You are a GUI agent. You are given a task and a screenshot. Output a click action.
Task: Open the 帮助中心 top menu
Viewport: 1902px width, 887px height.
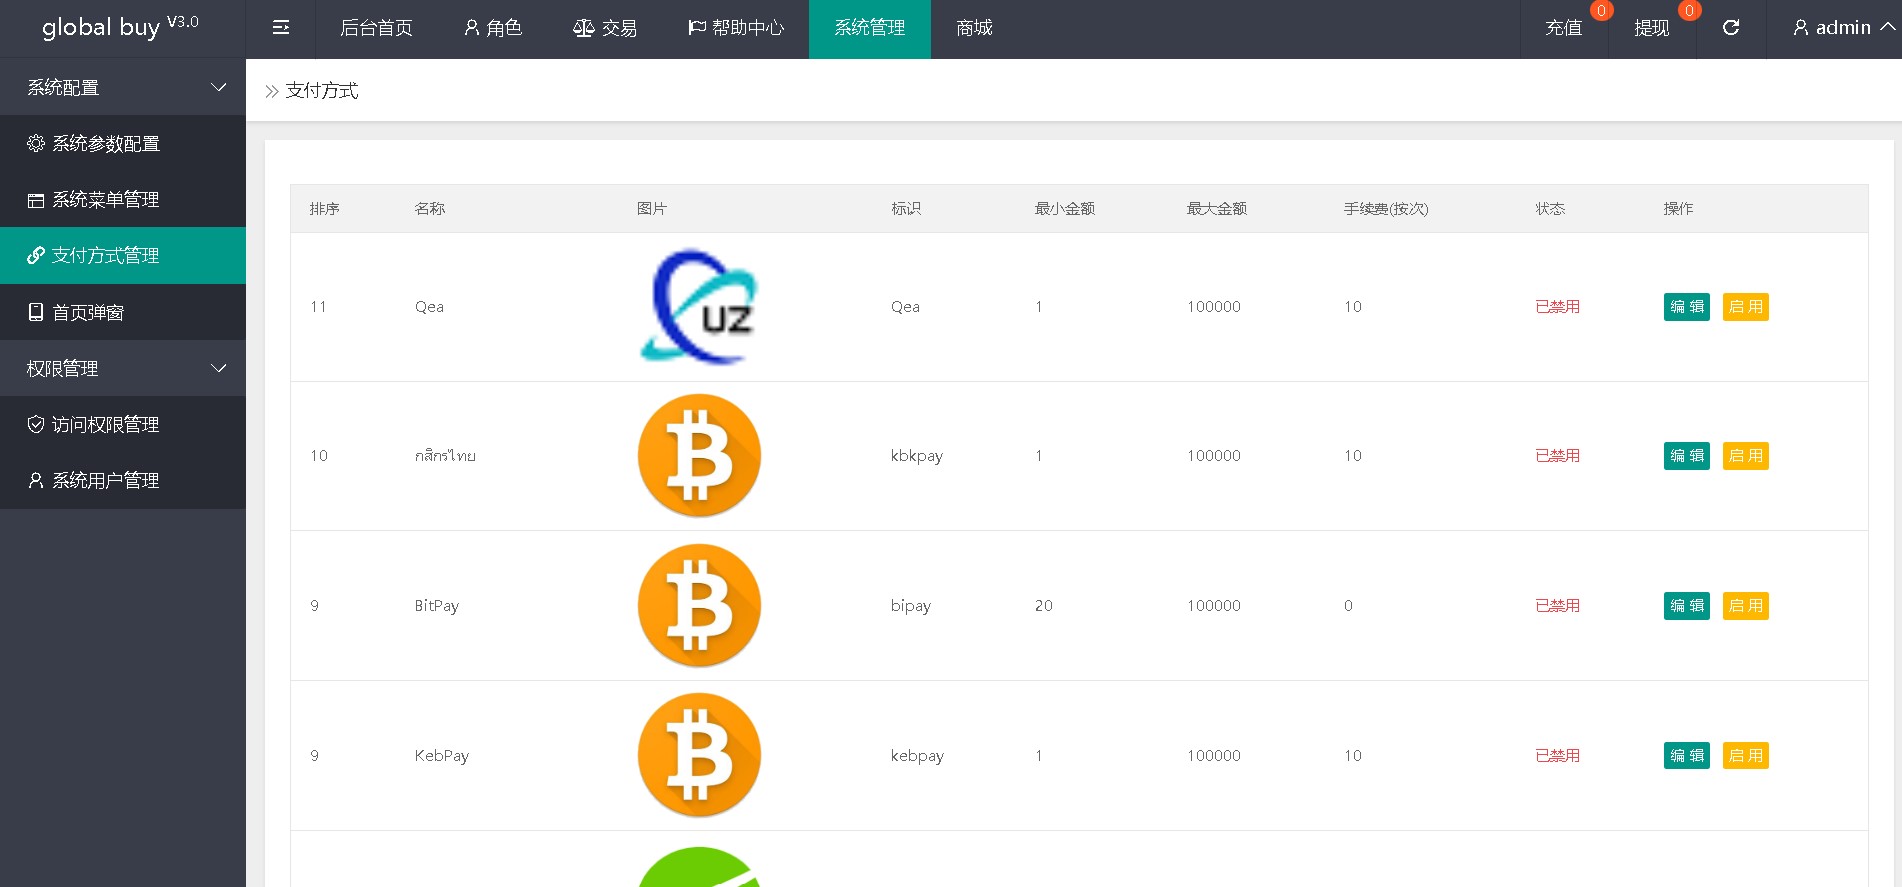pos(736,28)
